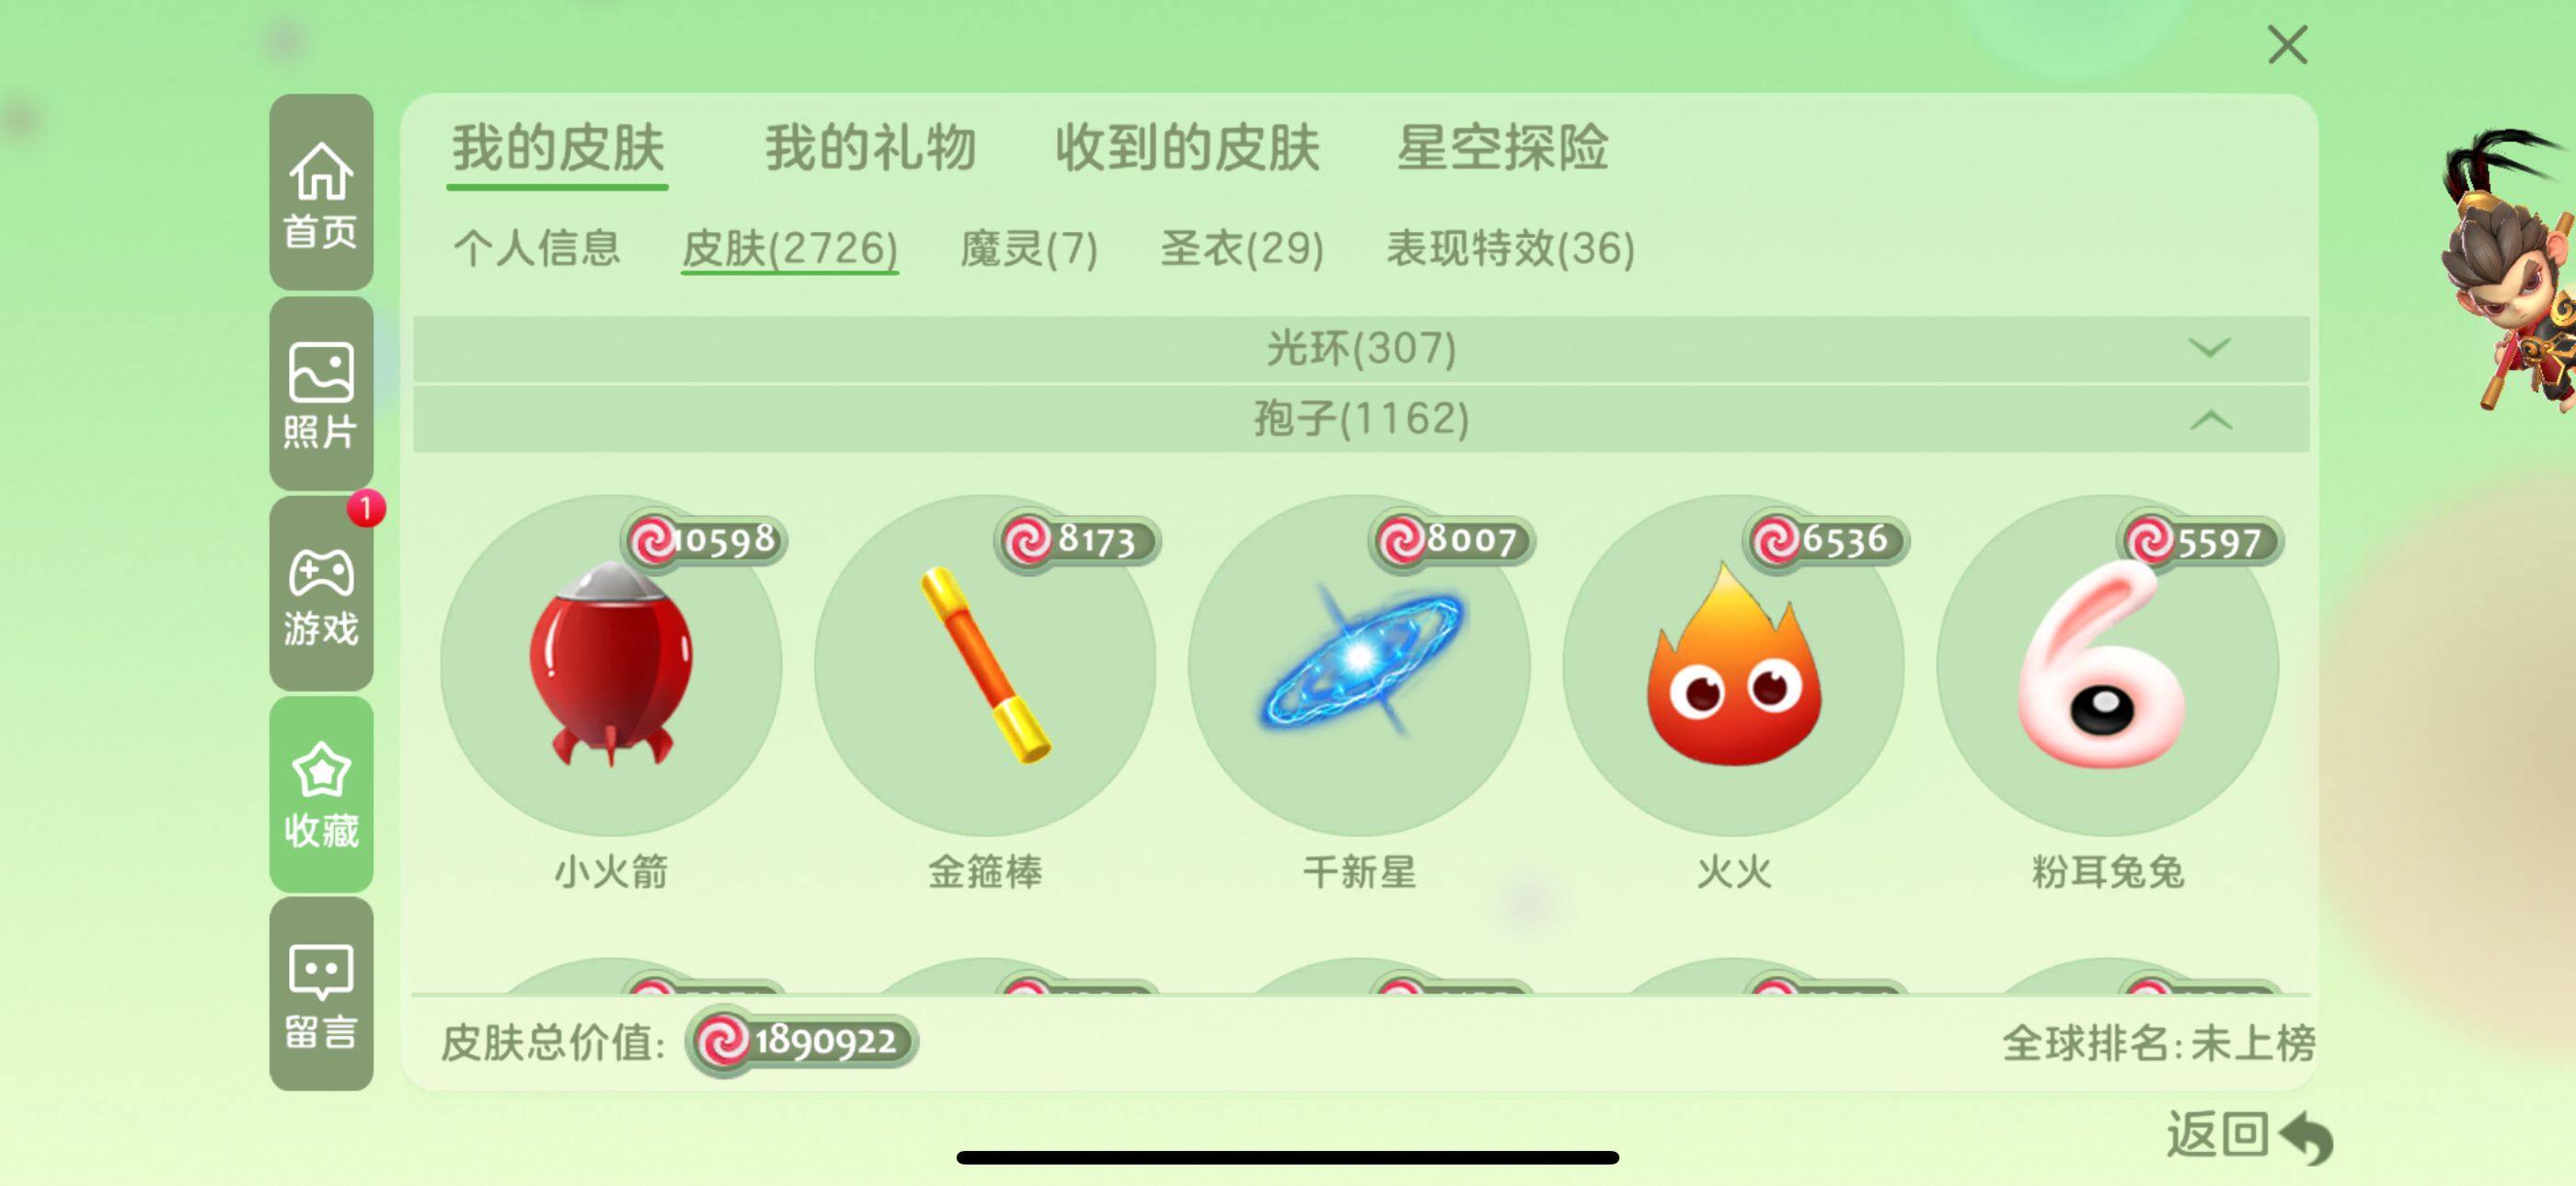Select the 火火 flame character skin
The image size is (2576, 1186).
point(1734,665)
